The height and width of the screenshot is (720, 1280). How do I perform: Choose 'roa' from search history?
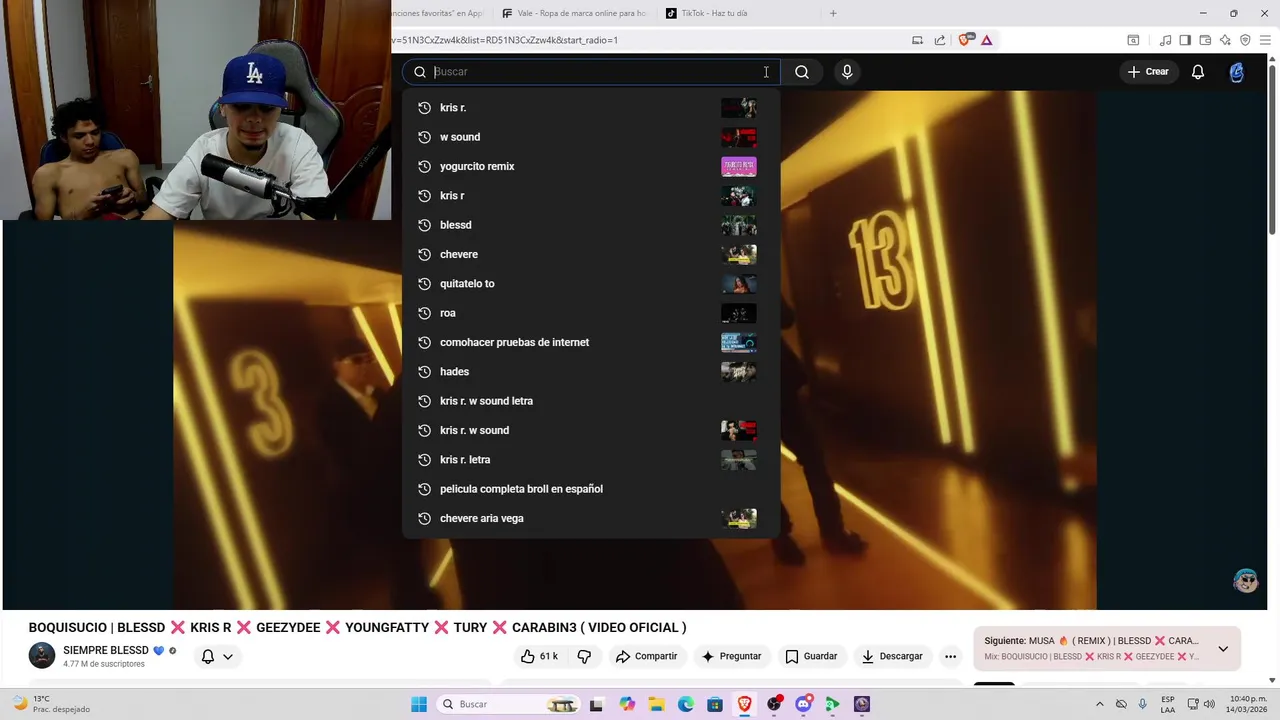tap(590, 313)
